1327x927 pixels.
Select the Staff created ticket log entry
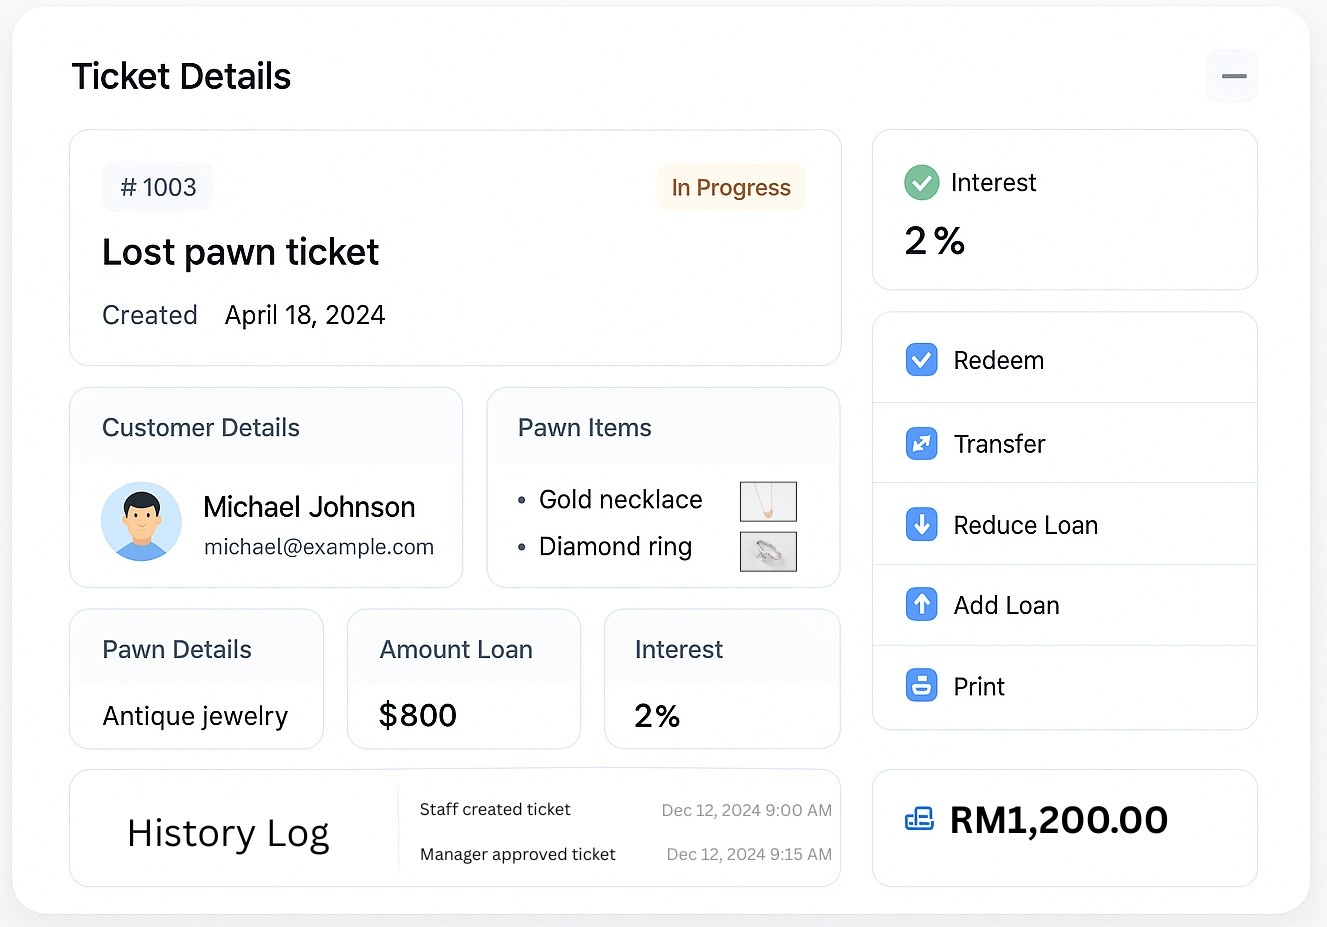495,809
